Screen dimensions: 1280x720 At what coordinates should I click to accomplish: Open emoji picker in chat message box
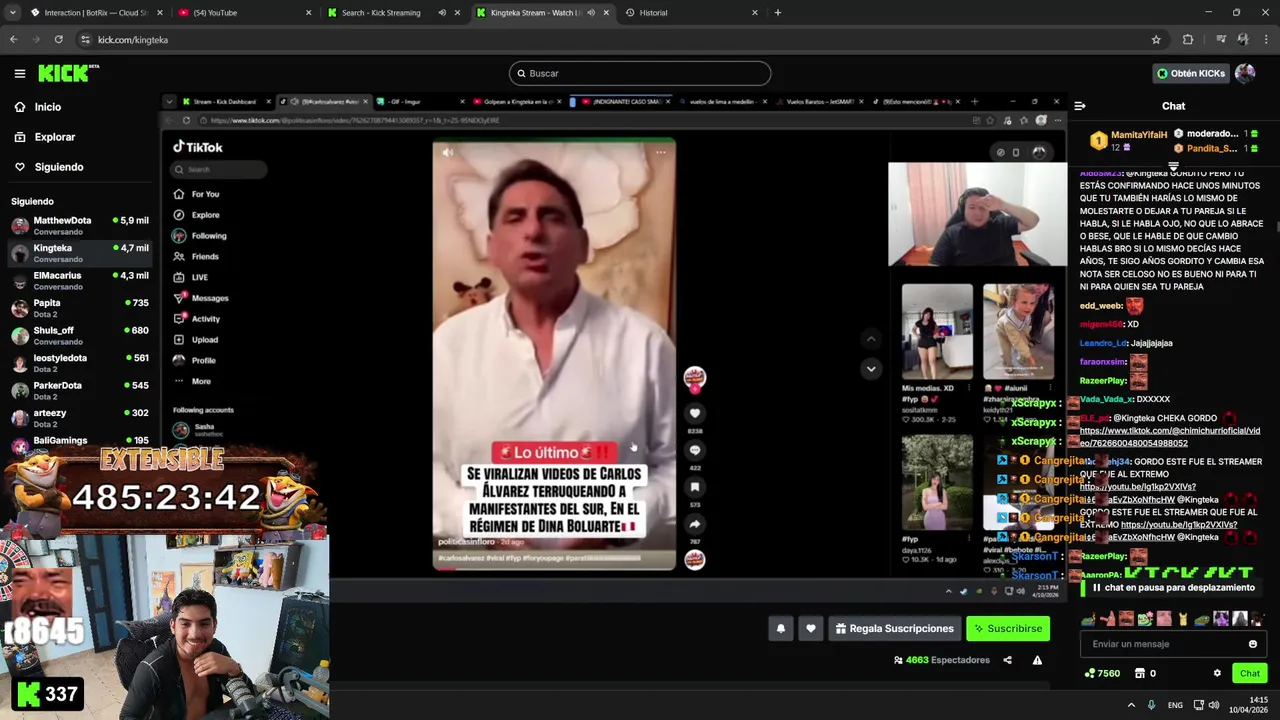[x=1253, y=644]
